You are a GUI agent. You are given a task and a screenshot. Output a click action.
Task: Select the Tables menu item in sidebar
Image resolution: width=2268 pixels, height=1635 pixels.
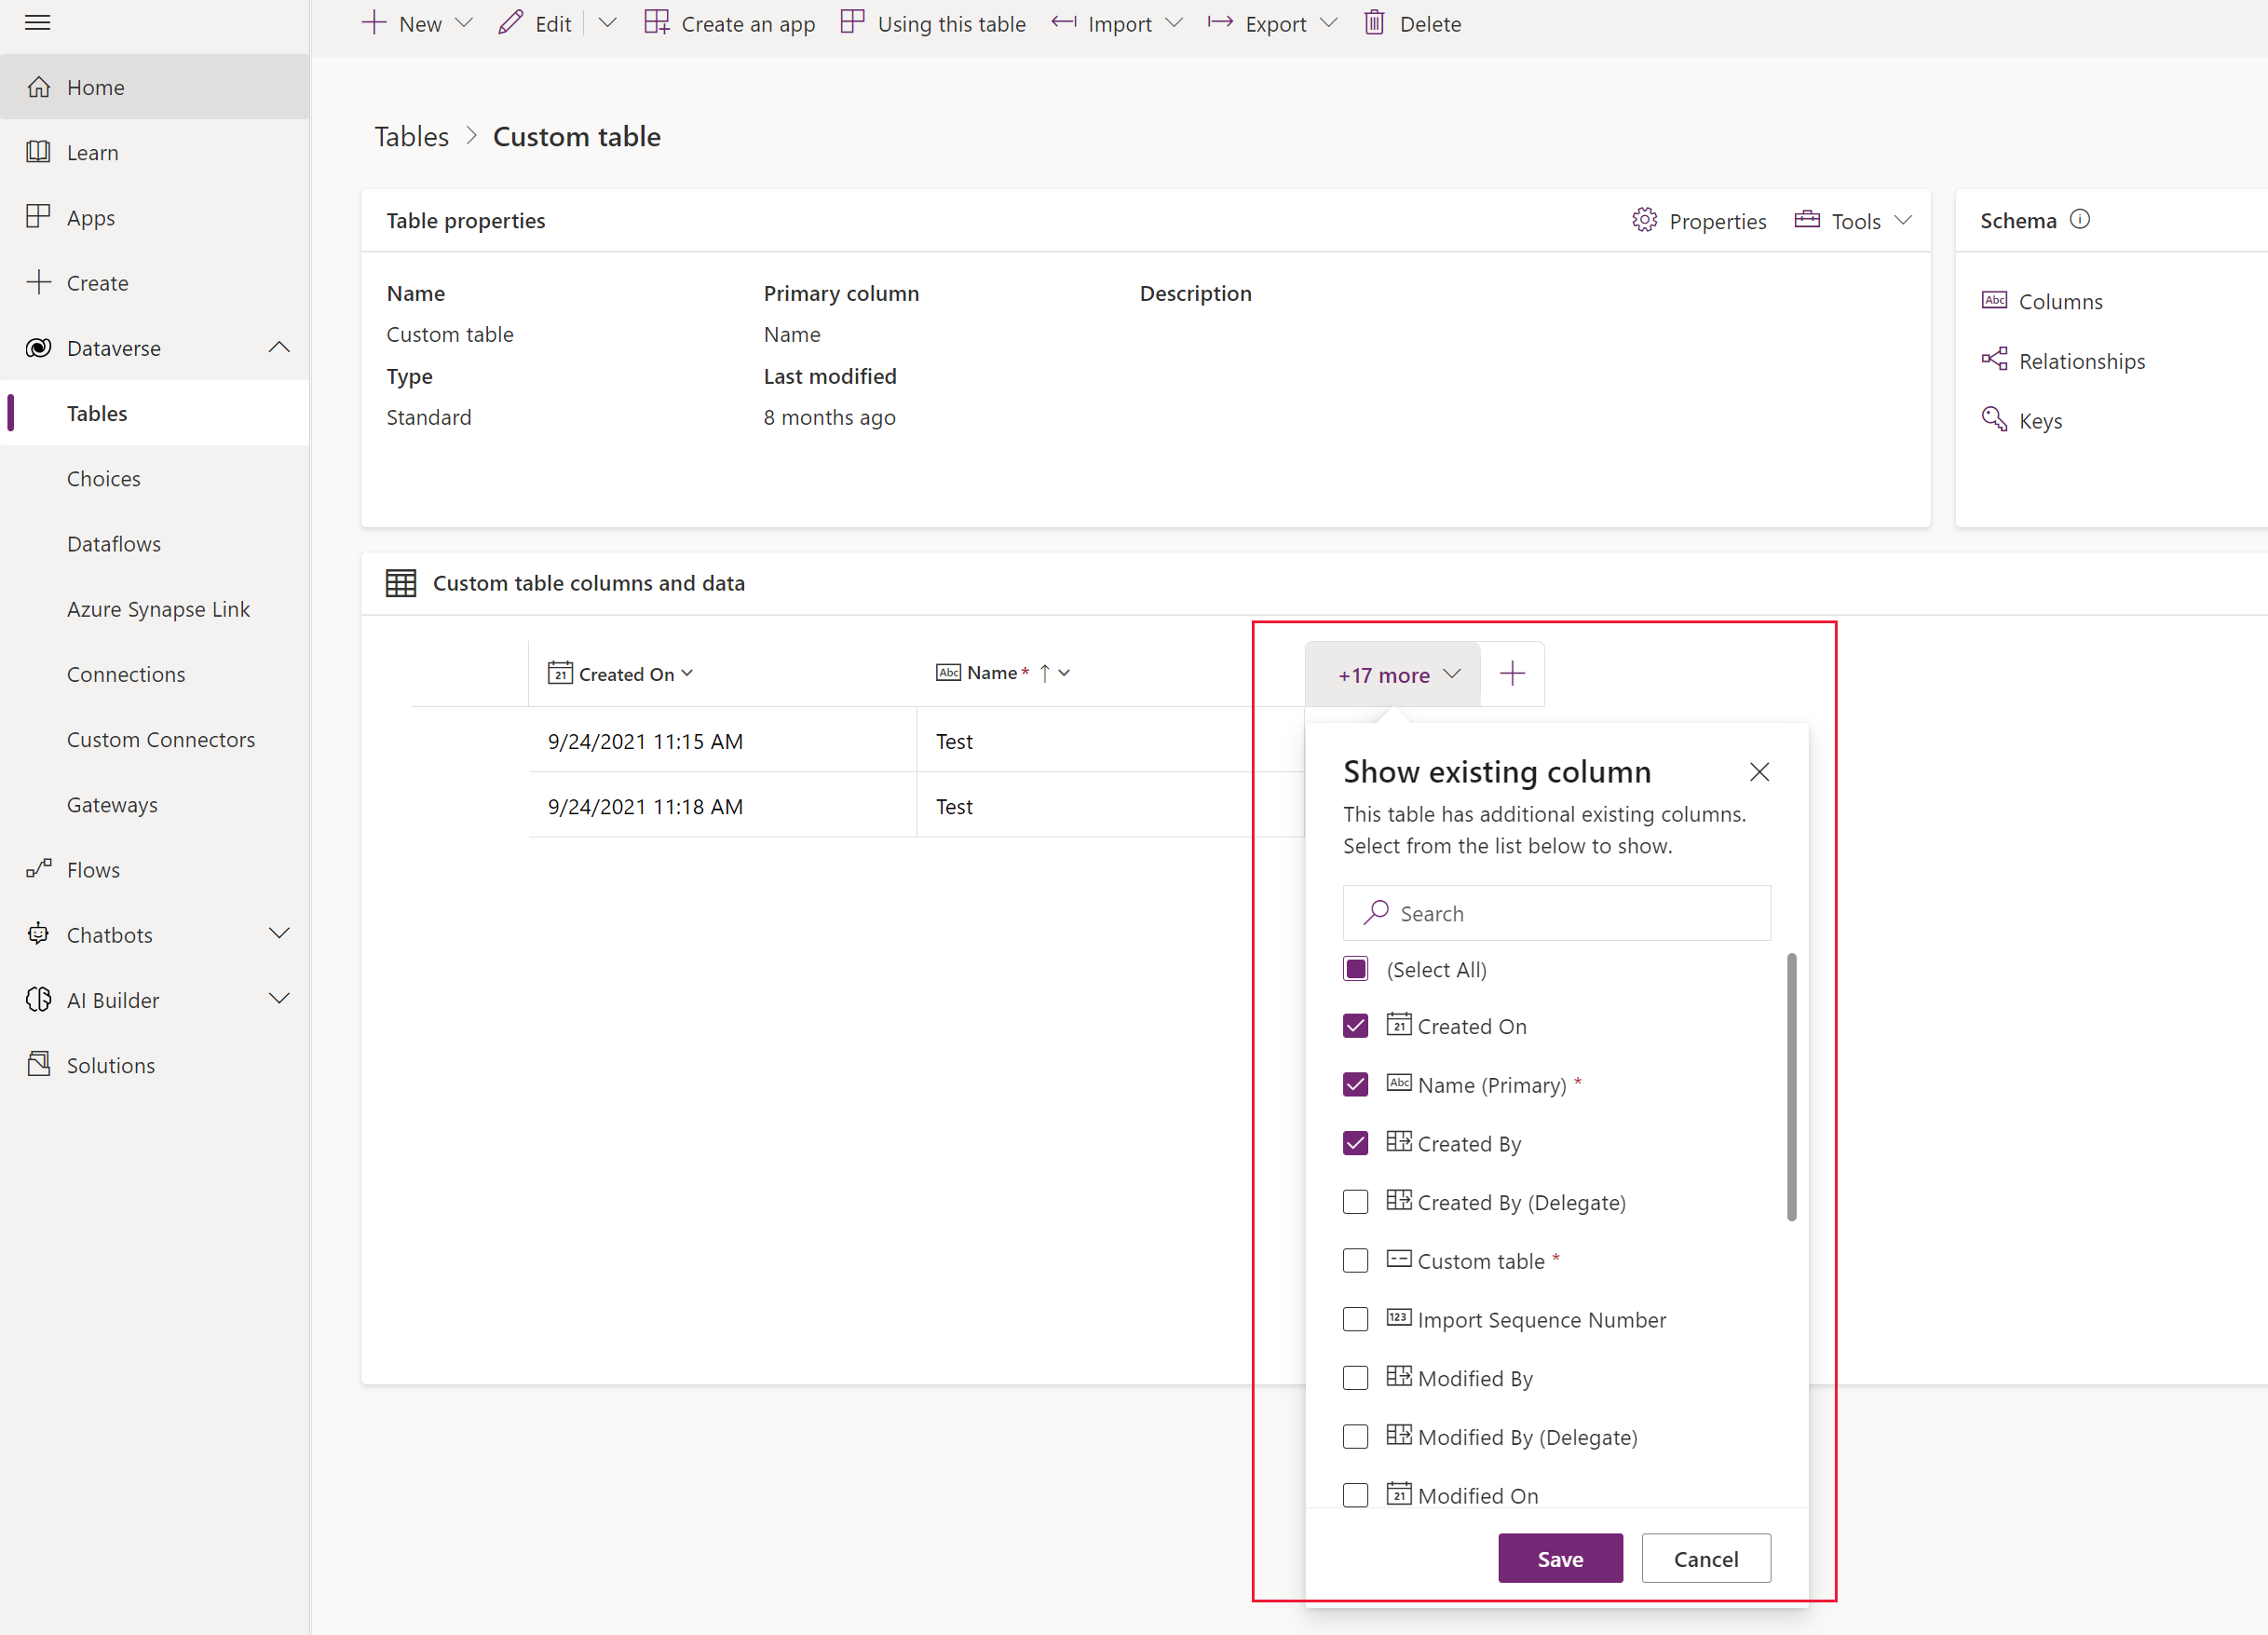[x=97, y=413]
